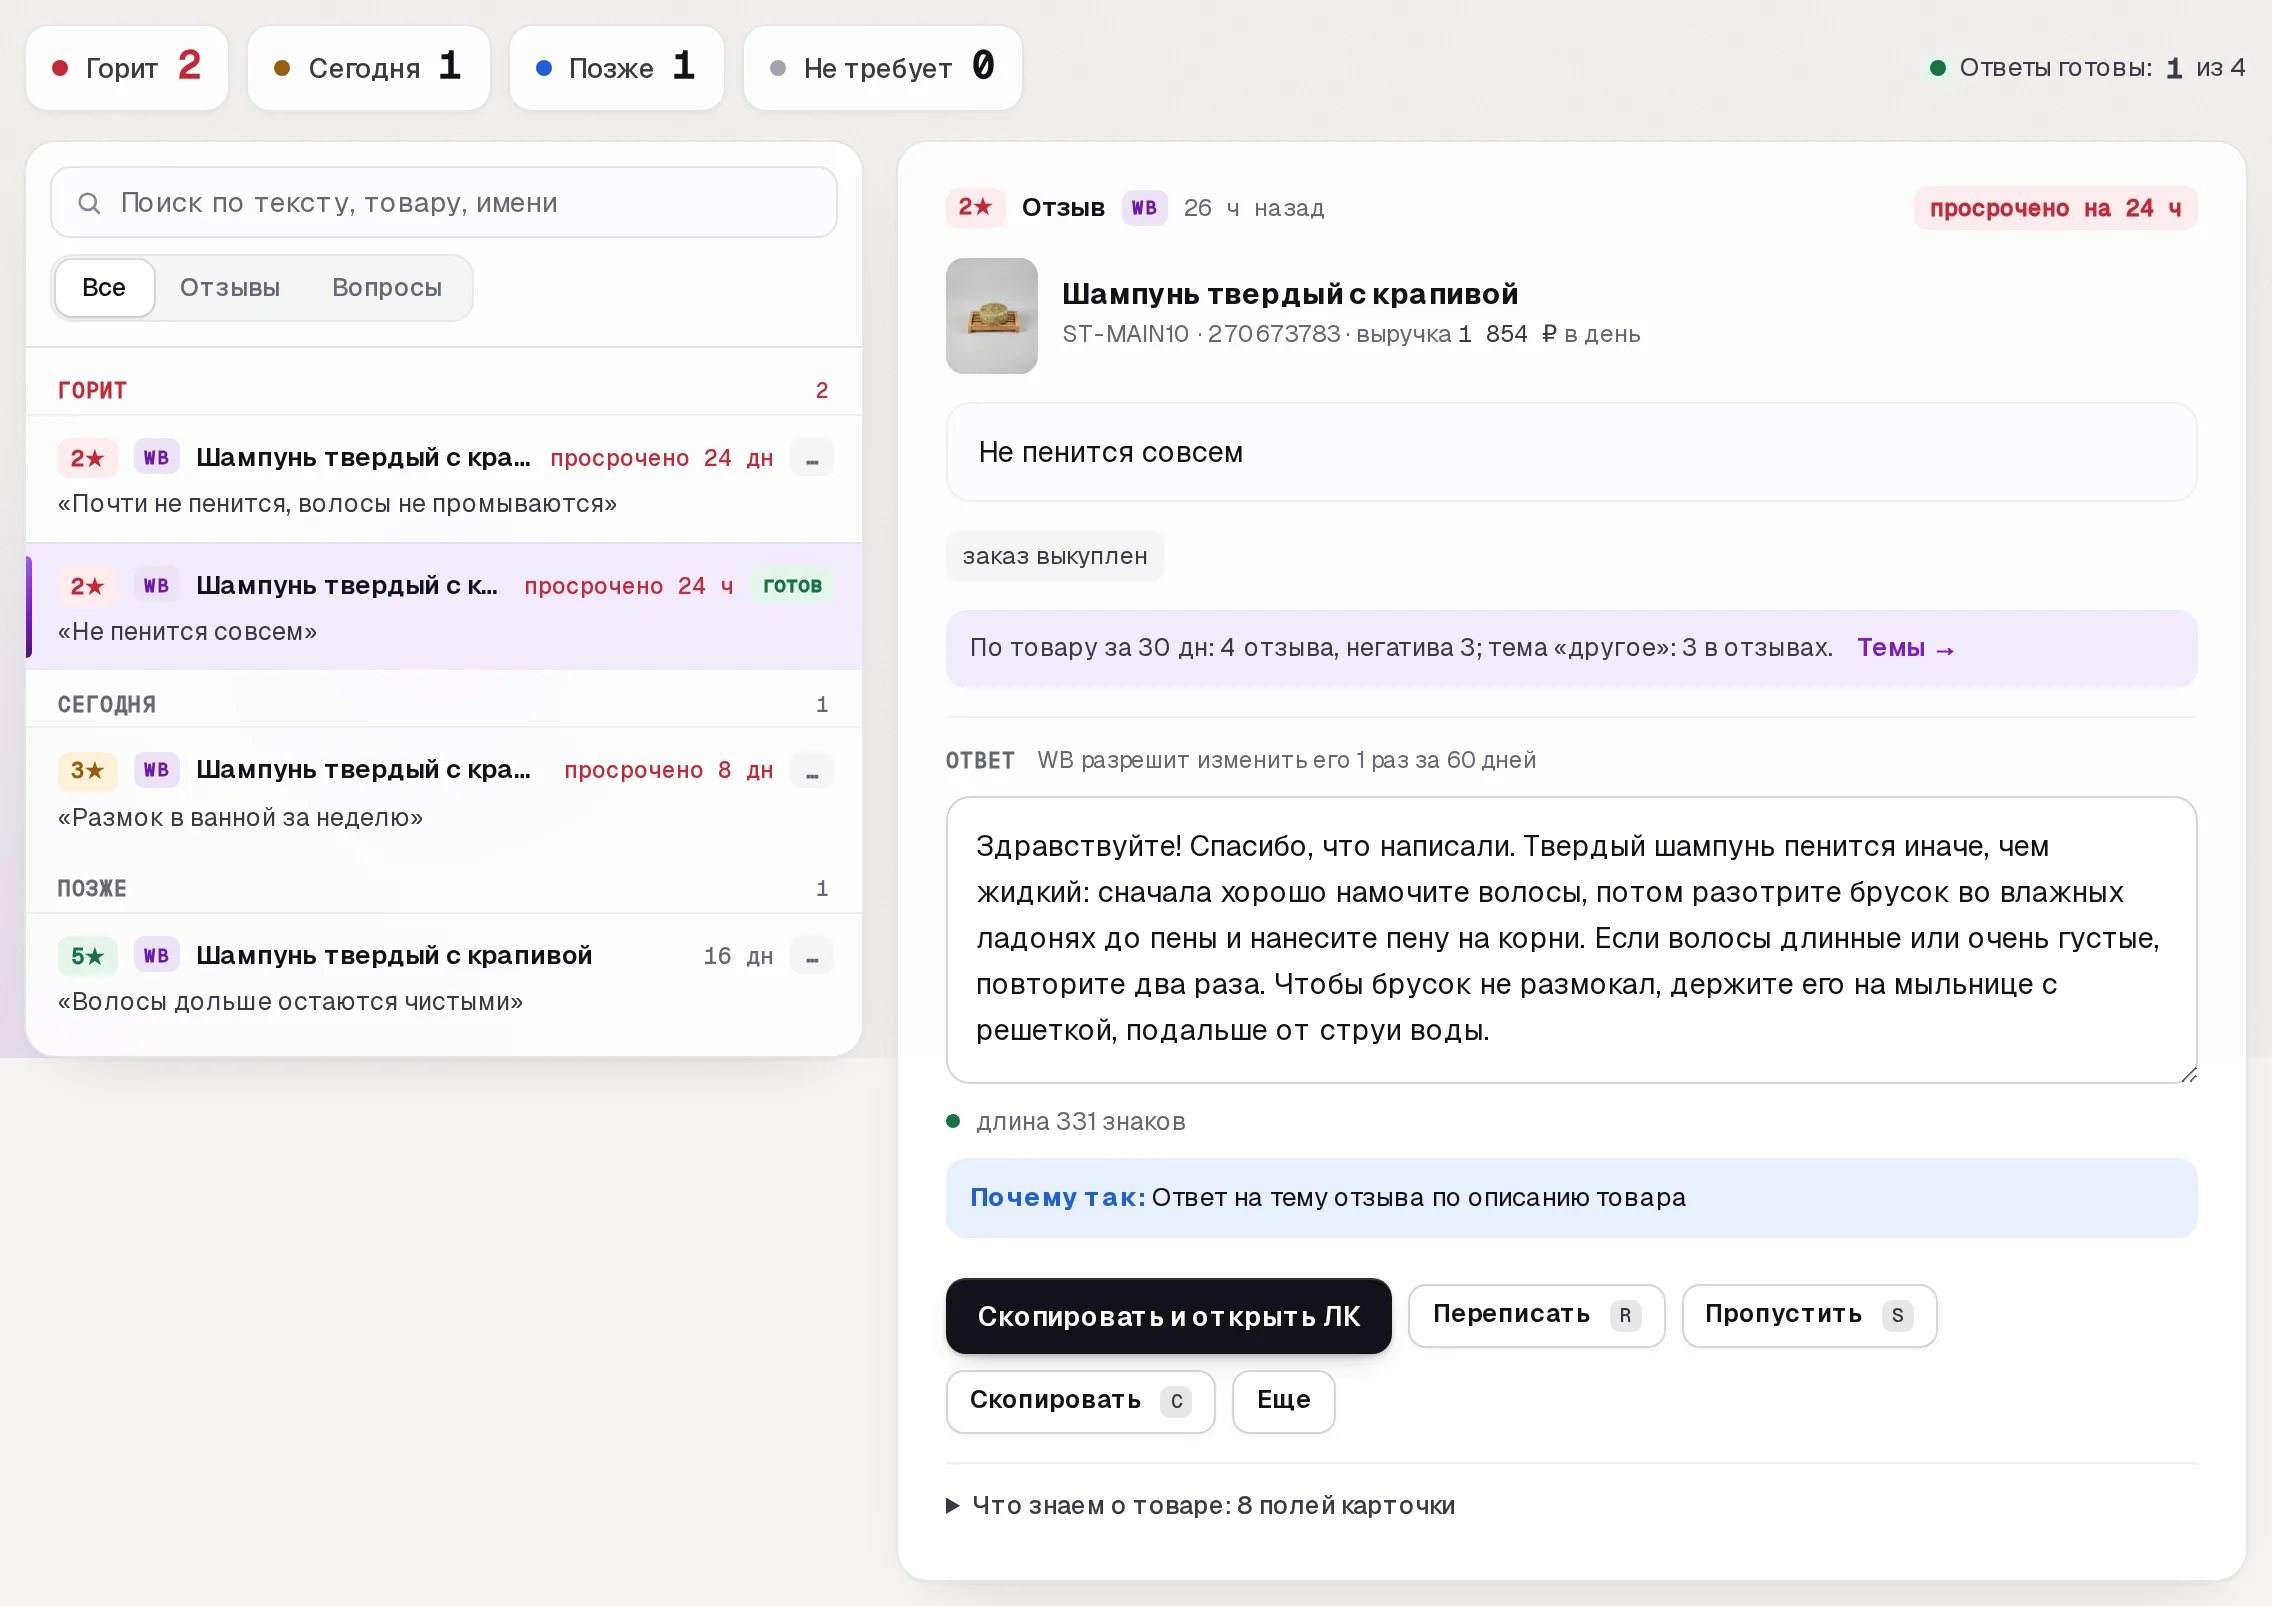
Task: Switch to the «Вопросы» tab
Action: [x=387, y=288]
